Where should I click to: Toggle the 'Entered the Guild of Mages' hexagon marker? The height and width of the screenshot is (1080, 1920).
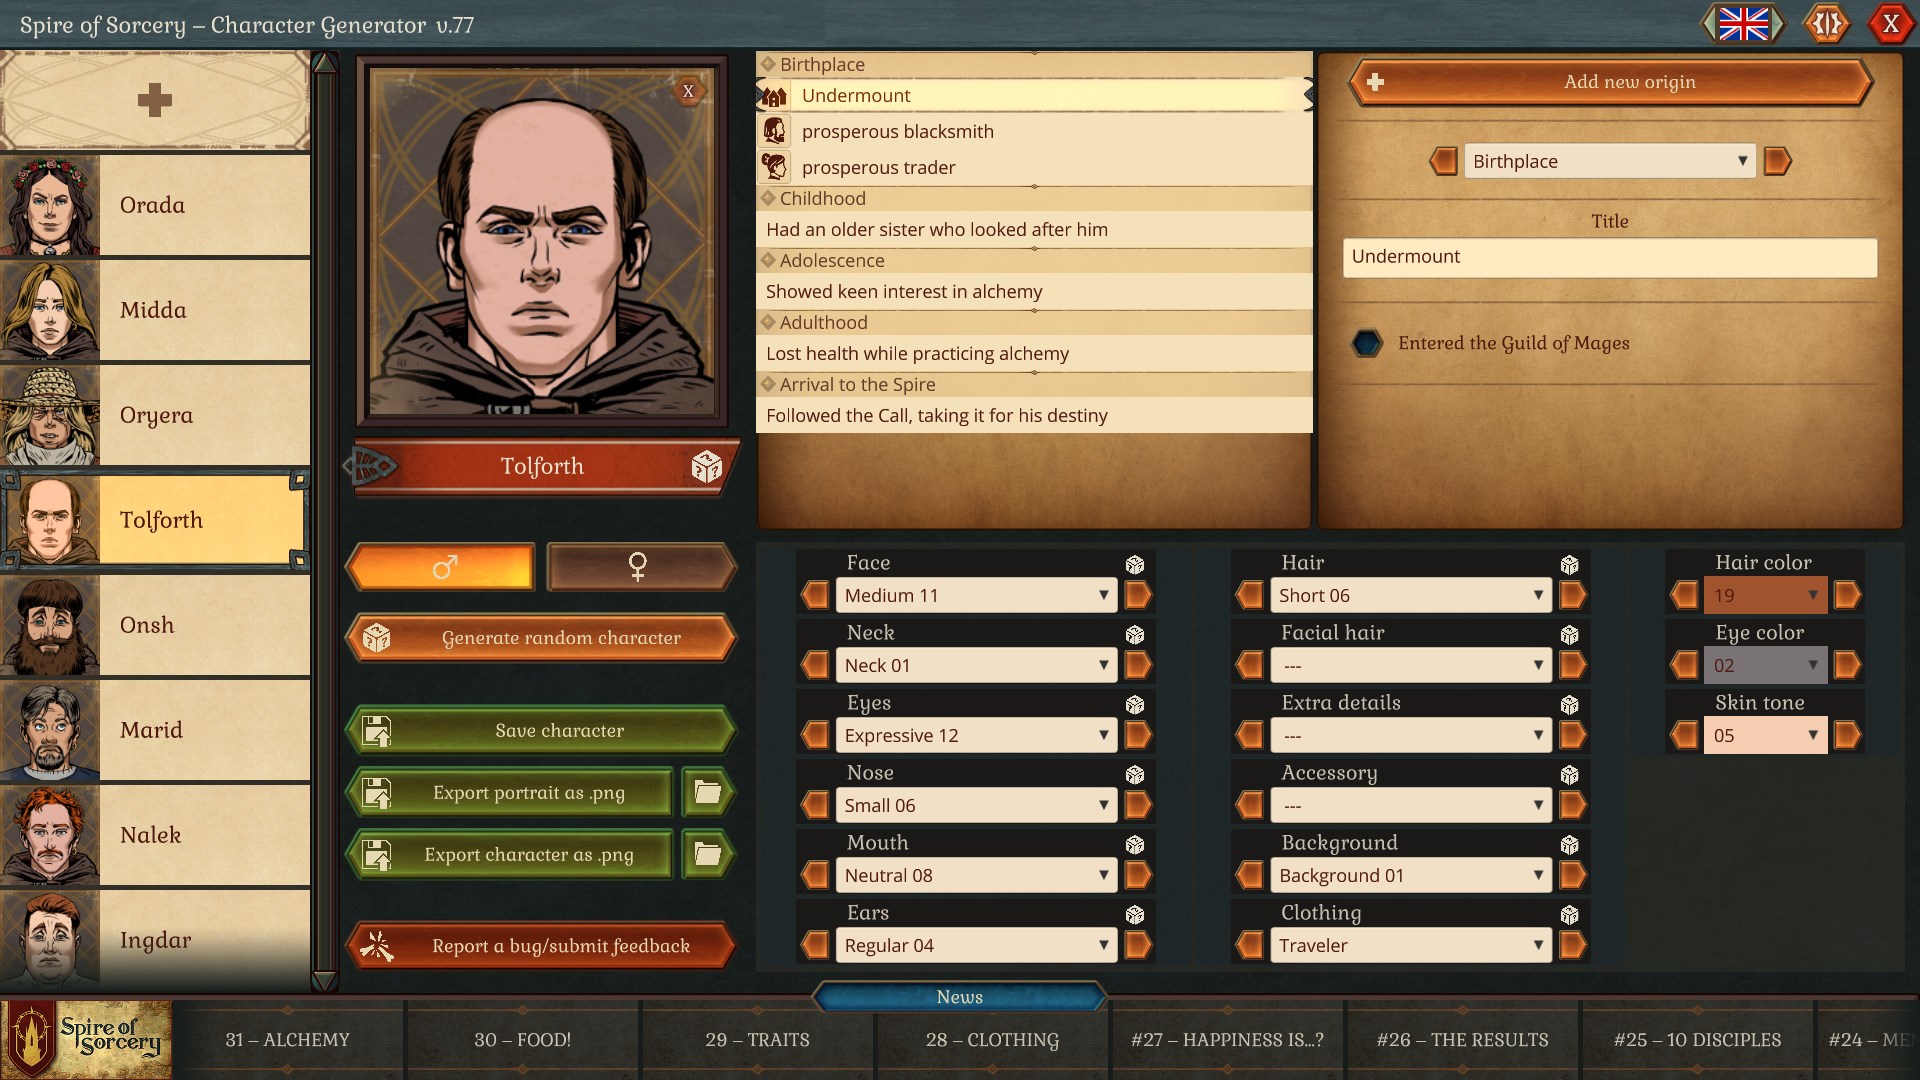click(x=1368, y=343)
